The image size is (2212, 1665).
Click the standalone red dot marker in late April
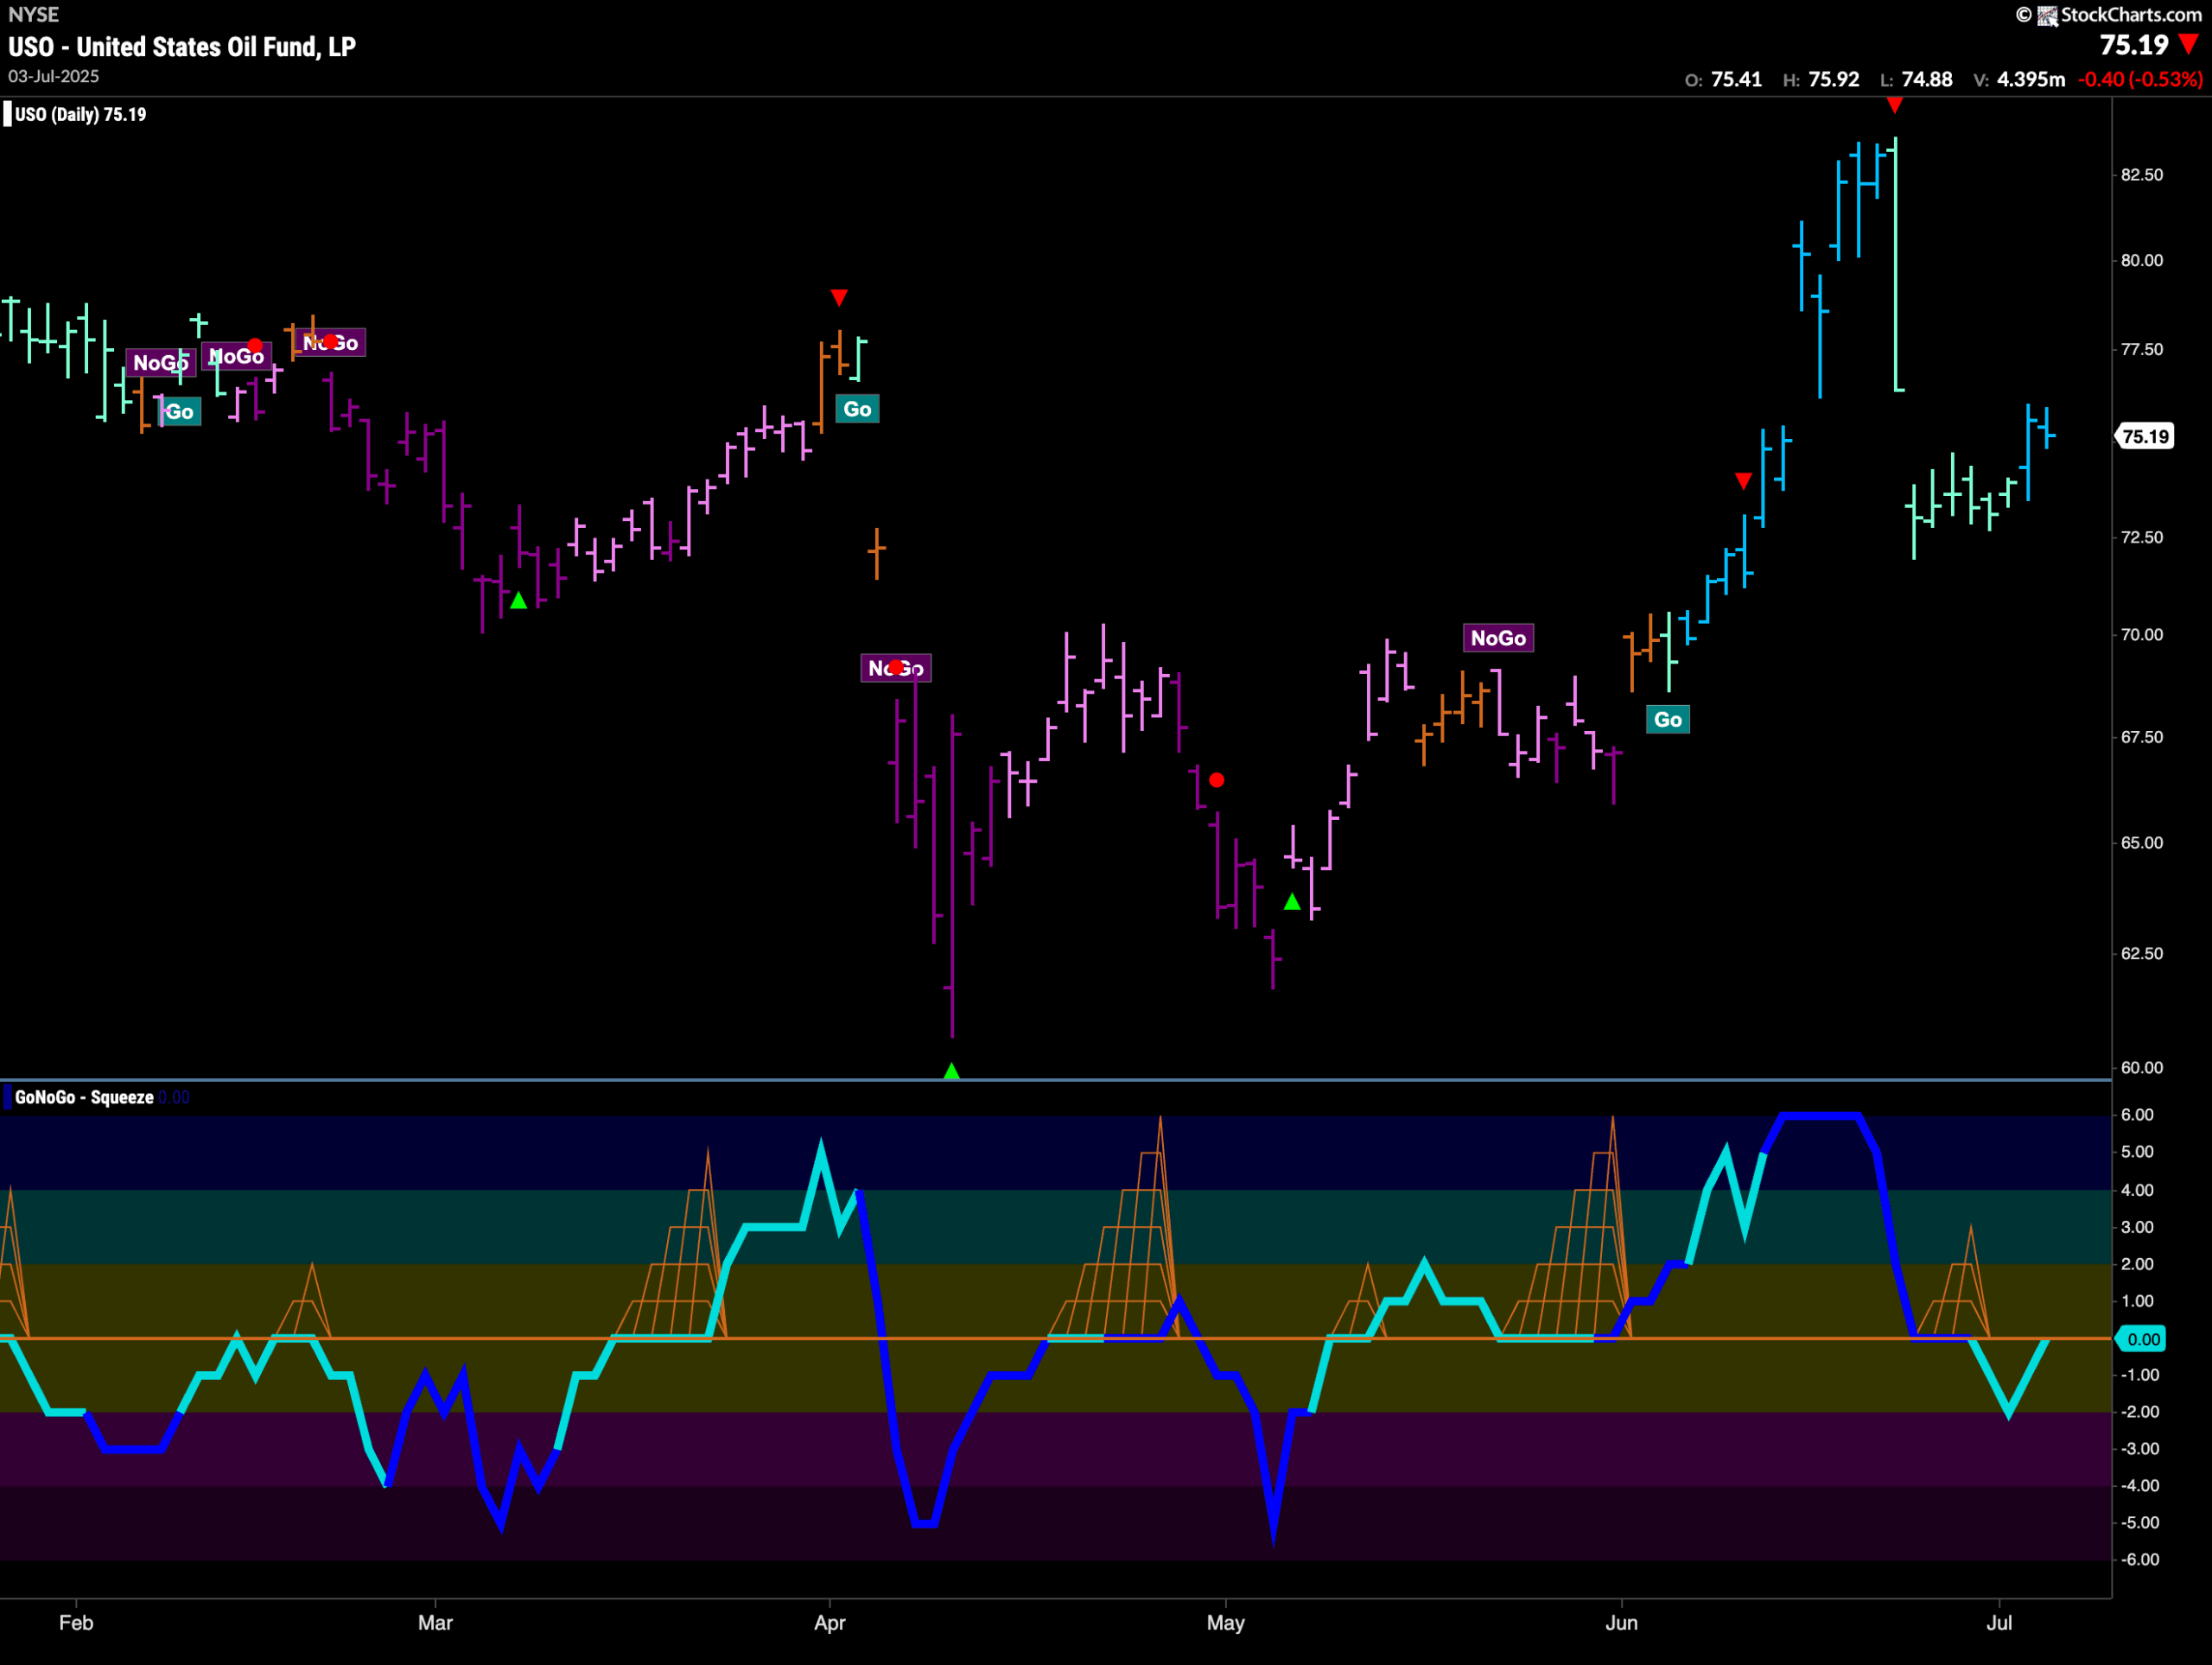(x=1216, y=780)
